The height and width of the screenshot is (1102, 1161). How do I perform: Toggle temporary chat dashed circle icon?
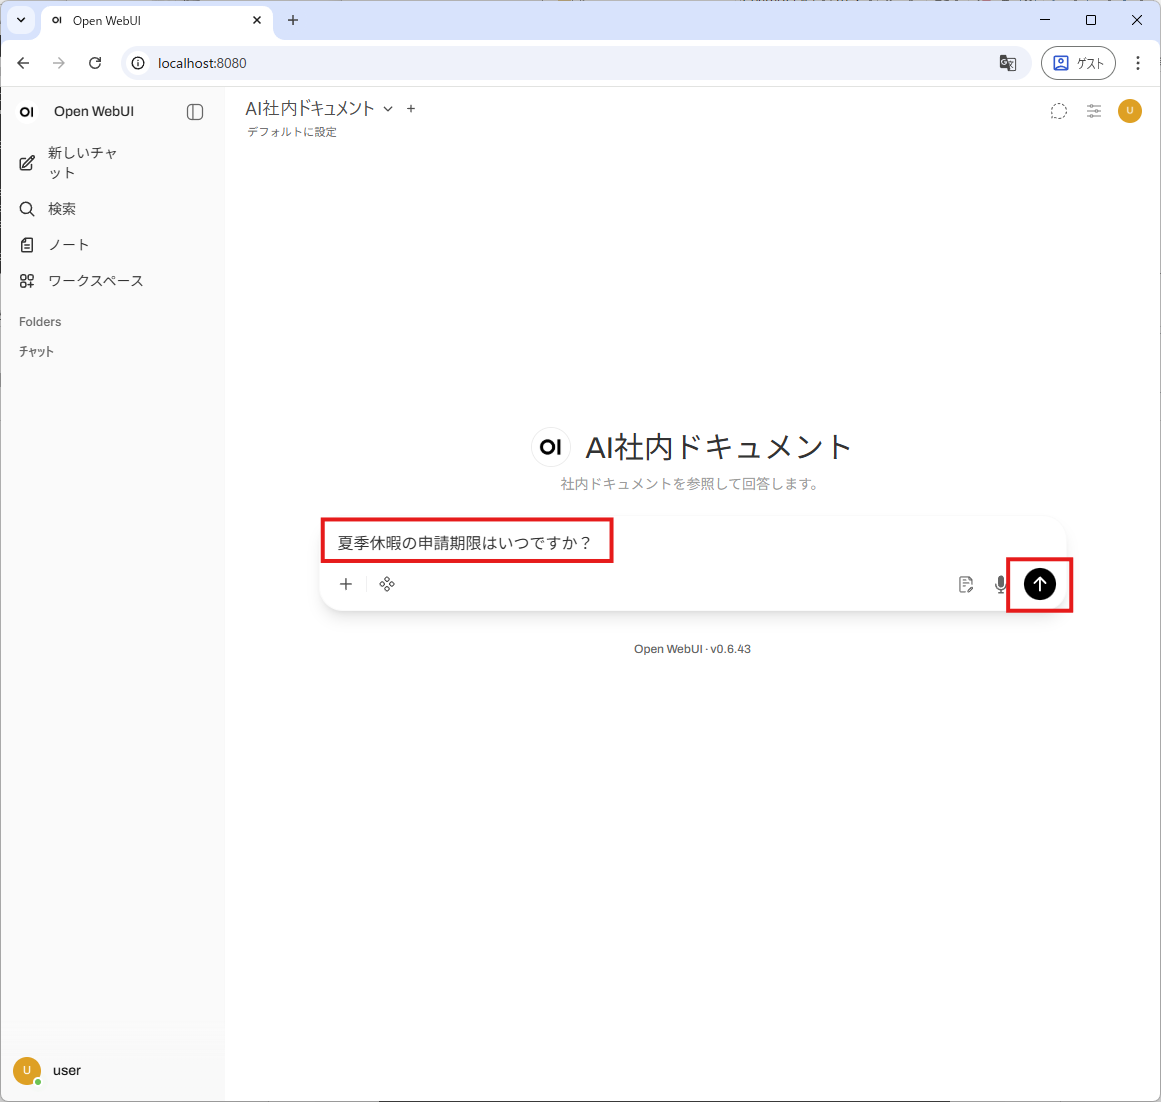(x=1058, y=111)
